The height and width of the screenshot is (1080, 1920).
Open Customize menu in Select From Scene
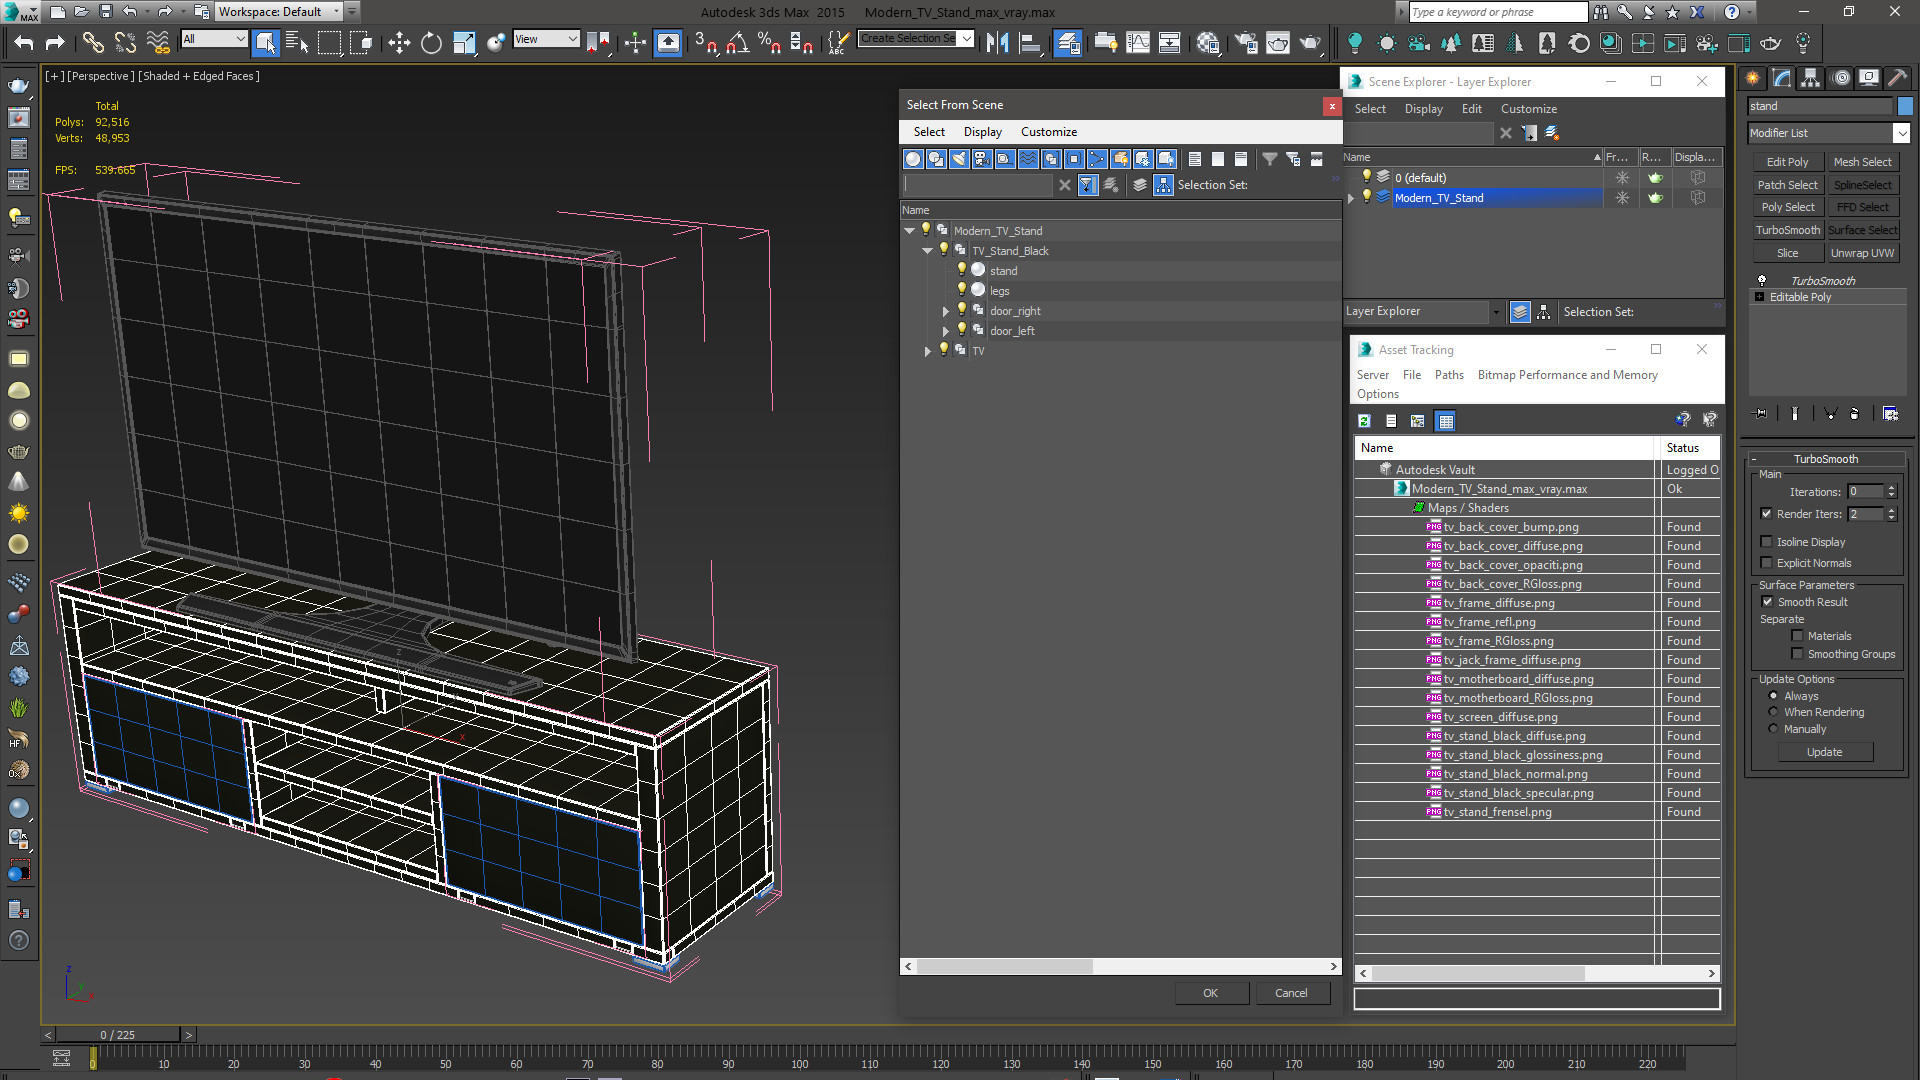click(1048, 132)
